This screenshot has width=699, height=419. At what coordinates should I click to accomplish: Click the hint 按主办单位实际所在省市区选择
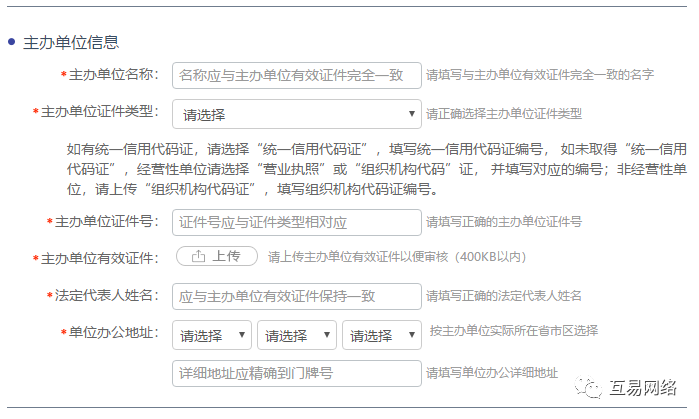pos(514,331)
